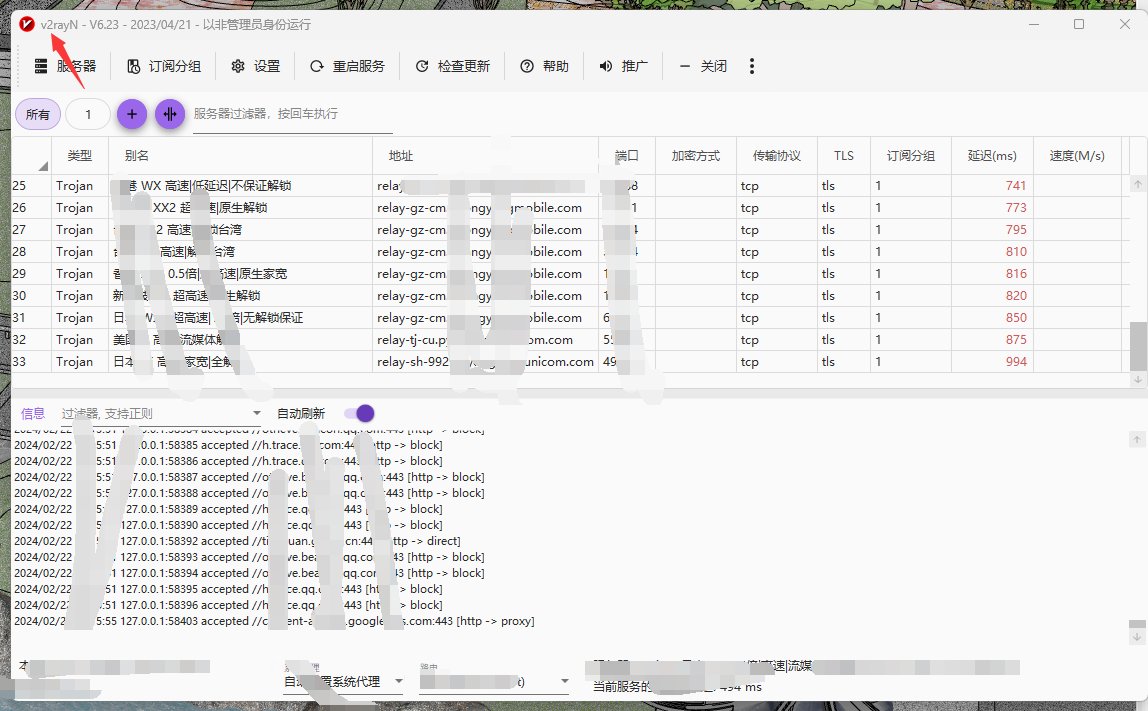Viewport: 1148px width, 711px height.
Task: Click the 推广 toolbar button
Action: coord(623,66)
